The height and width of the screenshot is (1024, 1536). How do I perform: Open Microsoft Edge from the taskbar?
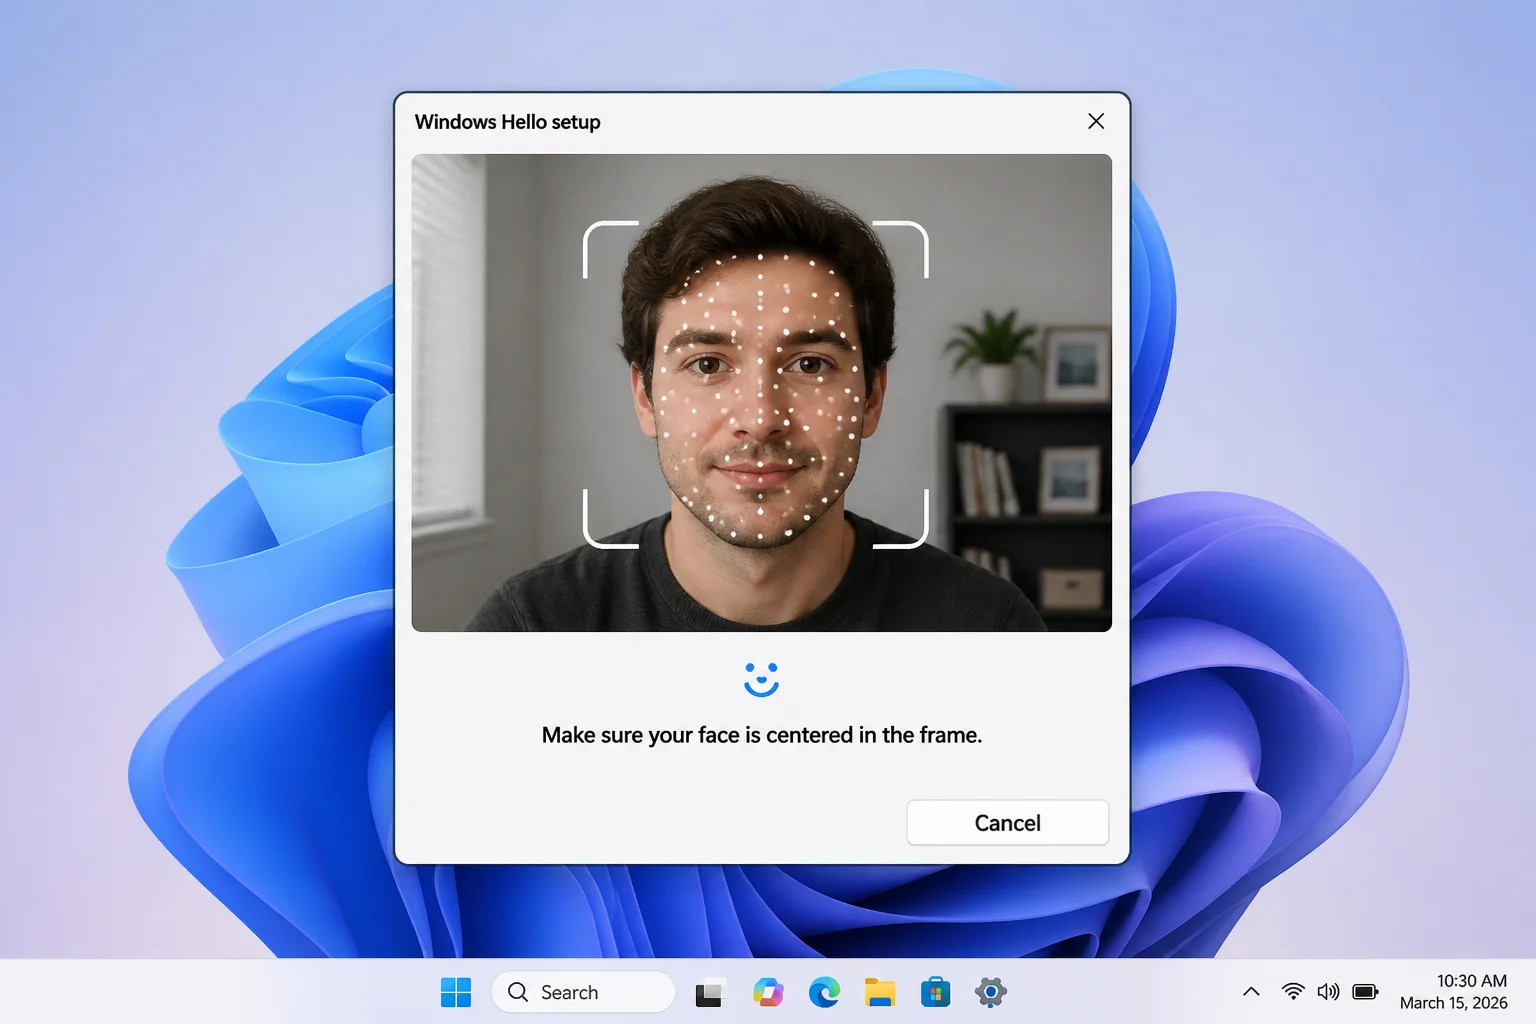coord(824,992)
